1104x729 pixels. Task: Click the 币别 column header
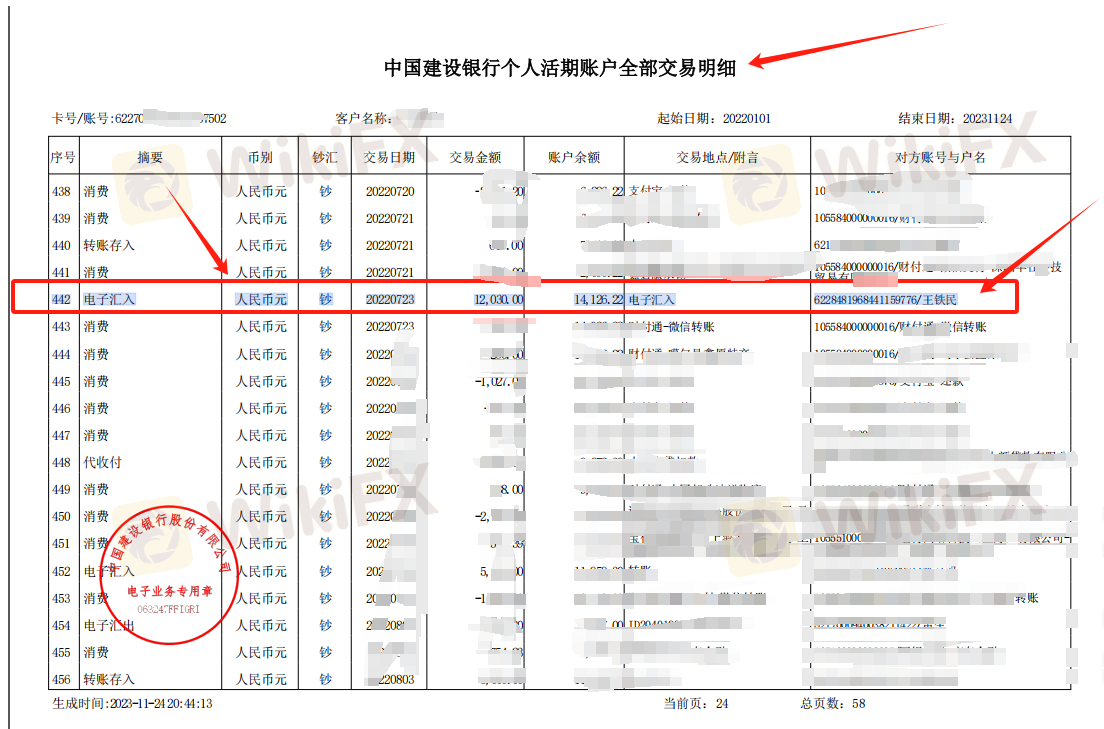pyautogui.click(x=260, y=157)
